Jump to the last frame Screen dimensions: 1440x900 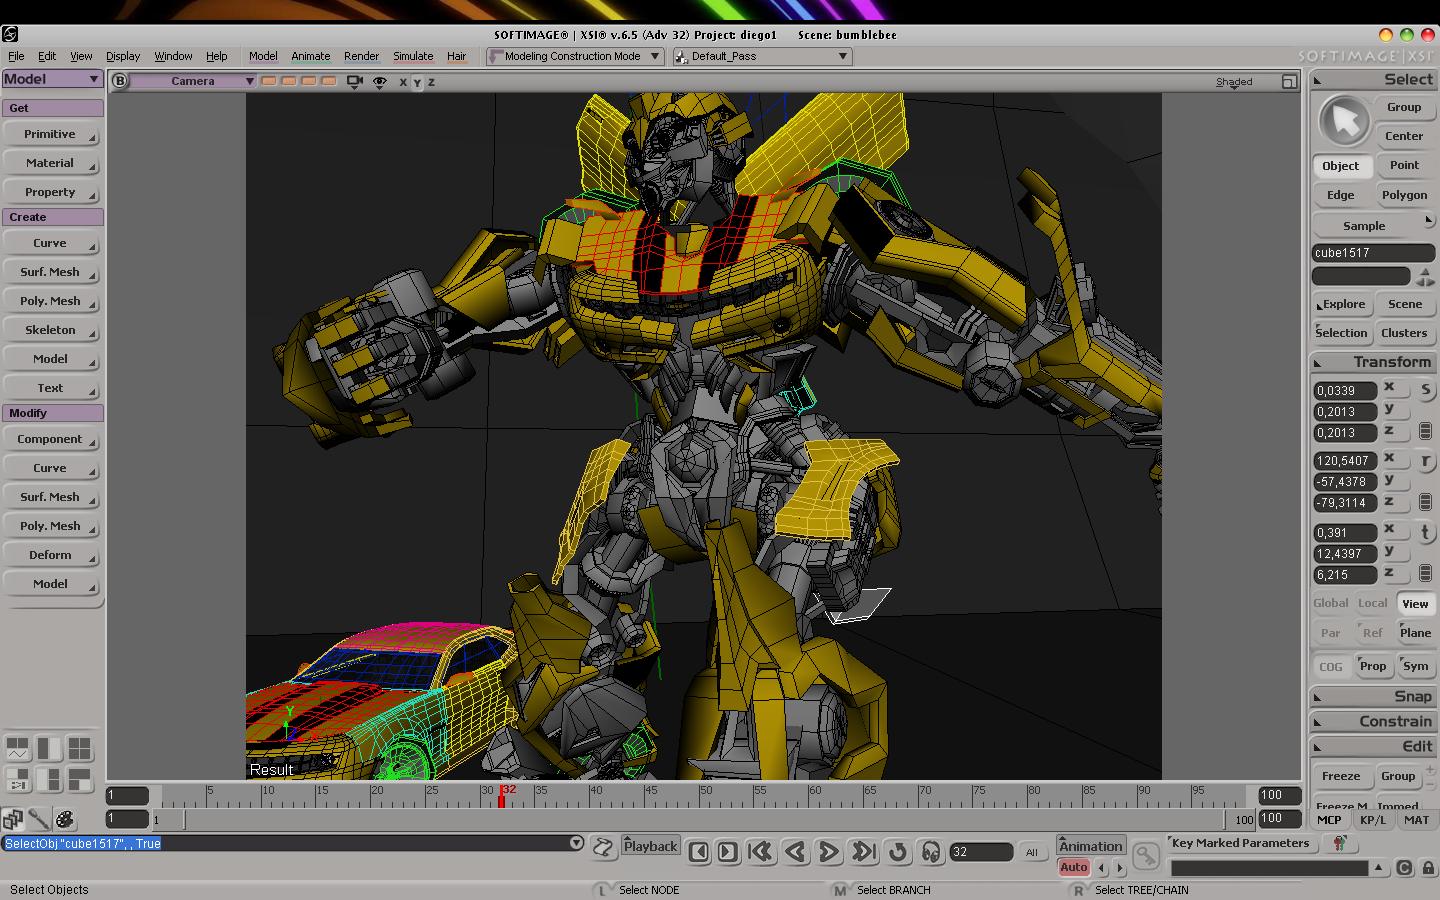863,851
